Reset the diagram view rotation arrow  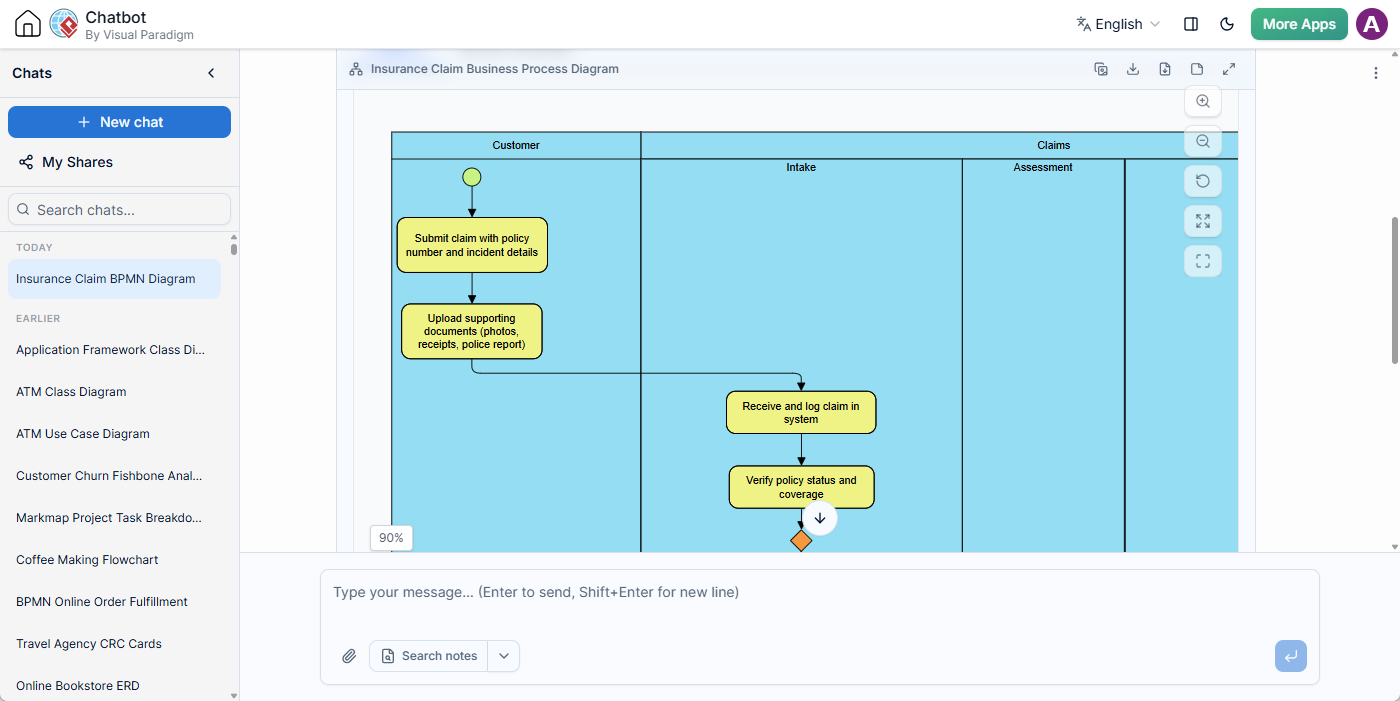point(1203,181)
